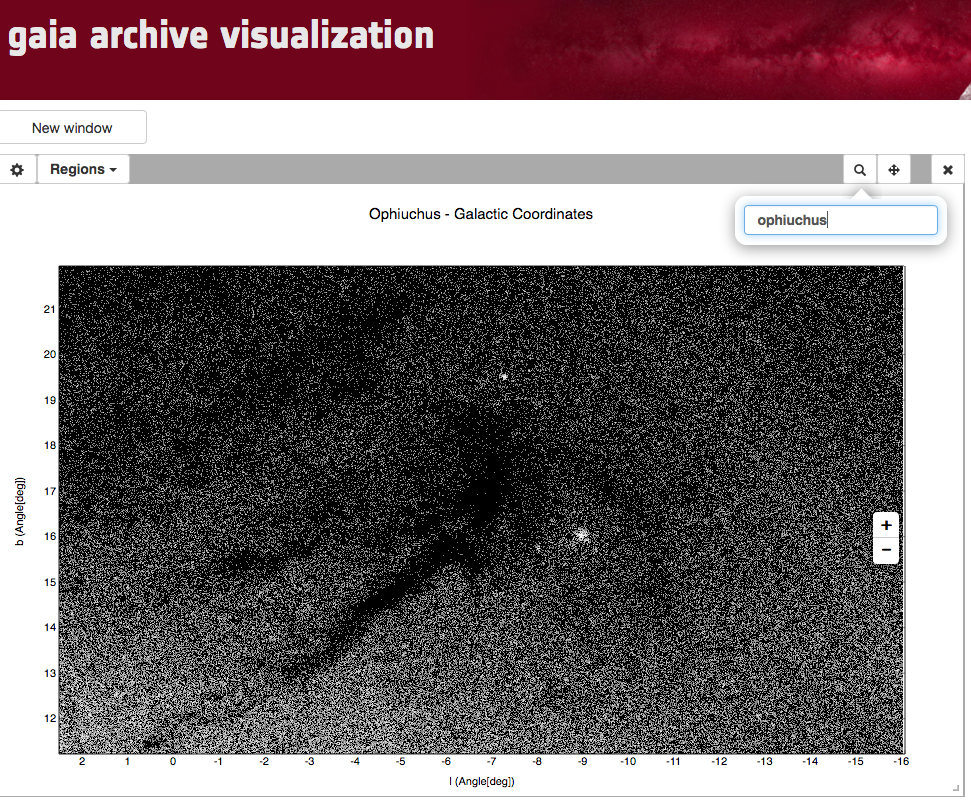Focus the search field containing 'ophiuchus'
Screen dimensions: 971x805
click(x=840, y=220)
